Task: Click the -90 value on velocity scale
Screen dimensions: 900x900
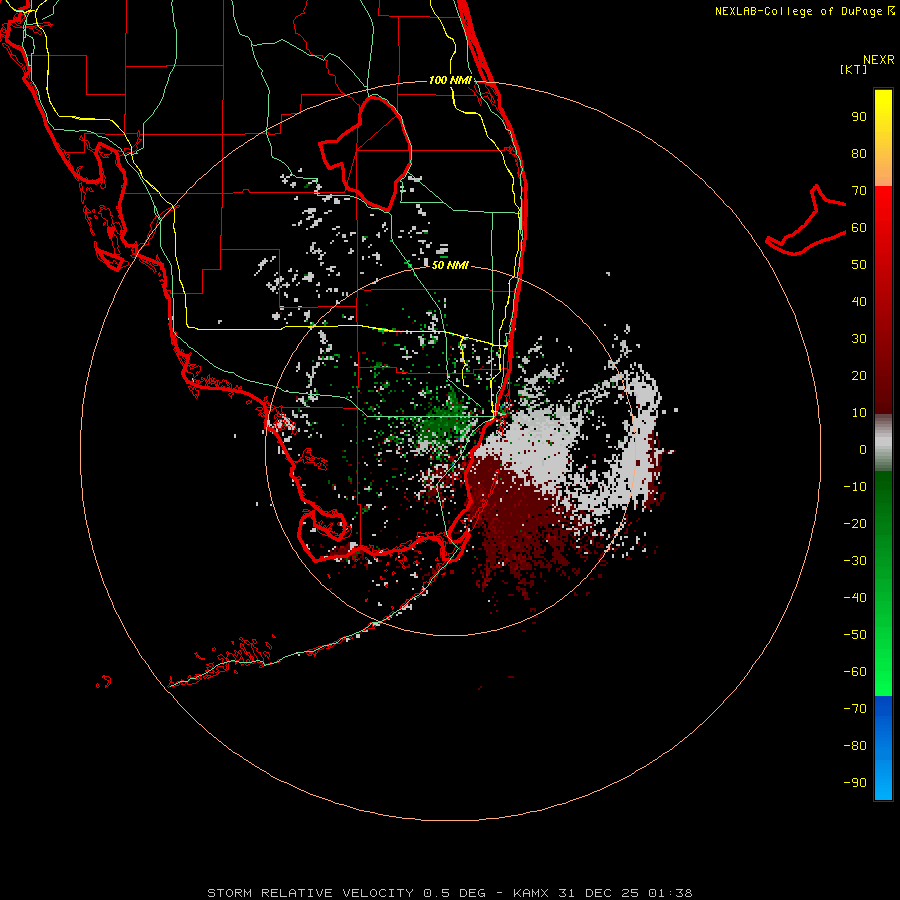Action: tap(855, 782)
